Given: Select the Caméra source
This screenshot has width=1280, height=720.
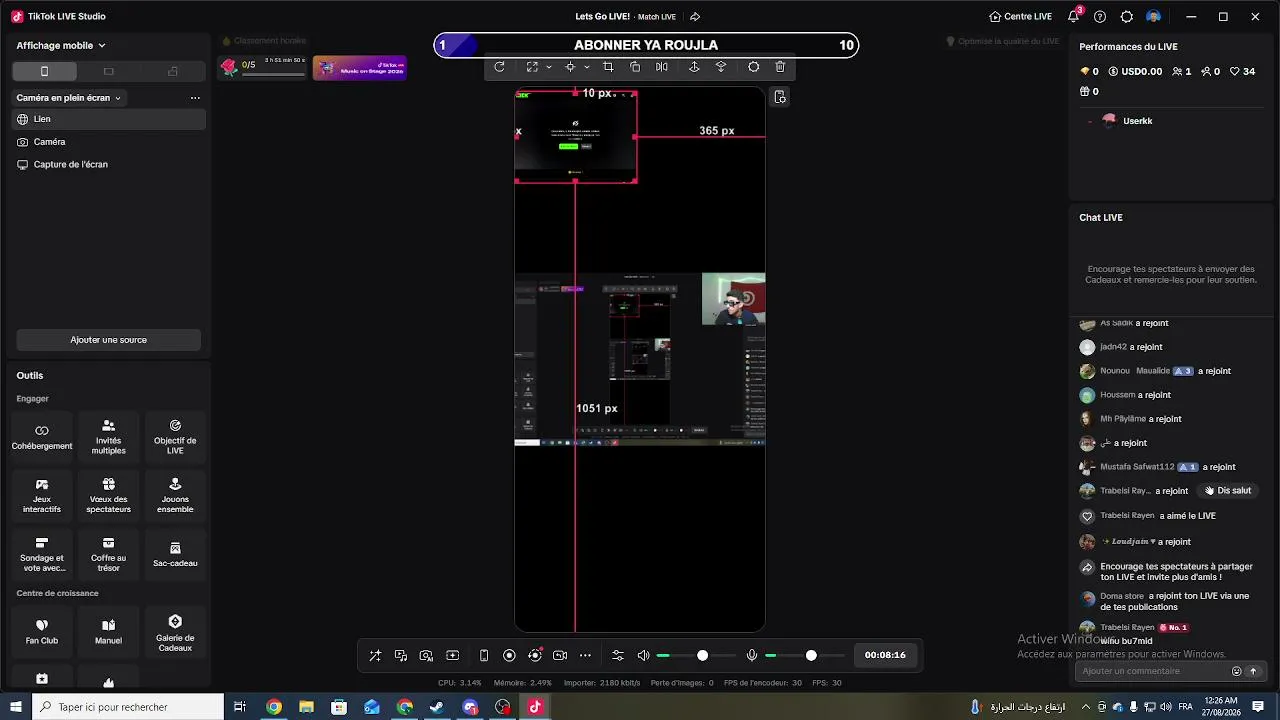Looking at the screenshot, I should pyautogui.click(x=109, y=142).
